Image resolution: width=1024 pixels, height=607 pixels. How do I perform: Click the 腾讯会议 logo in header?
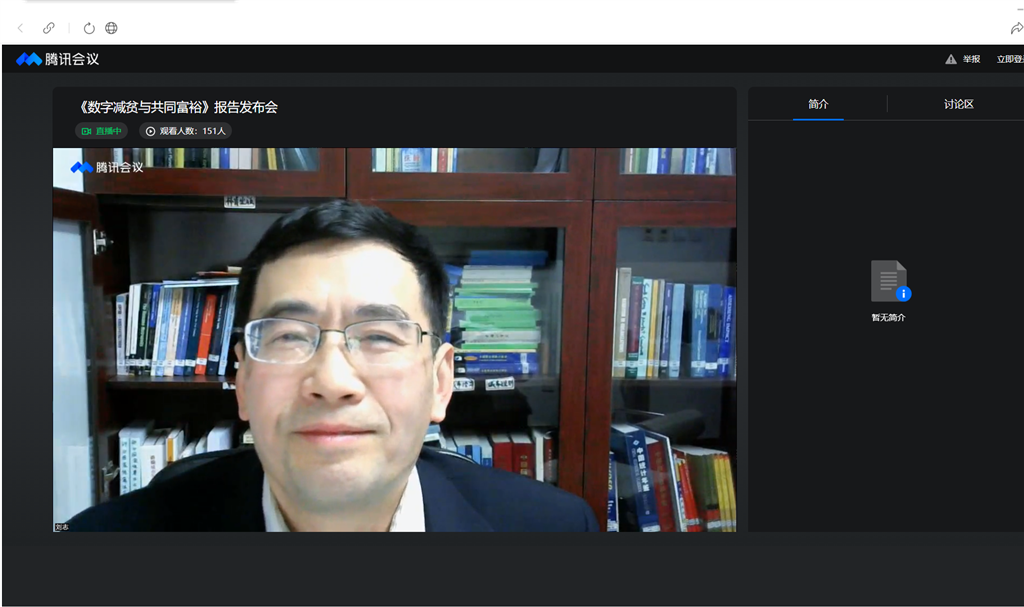58,59
